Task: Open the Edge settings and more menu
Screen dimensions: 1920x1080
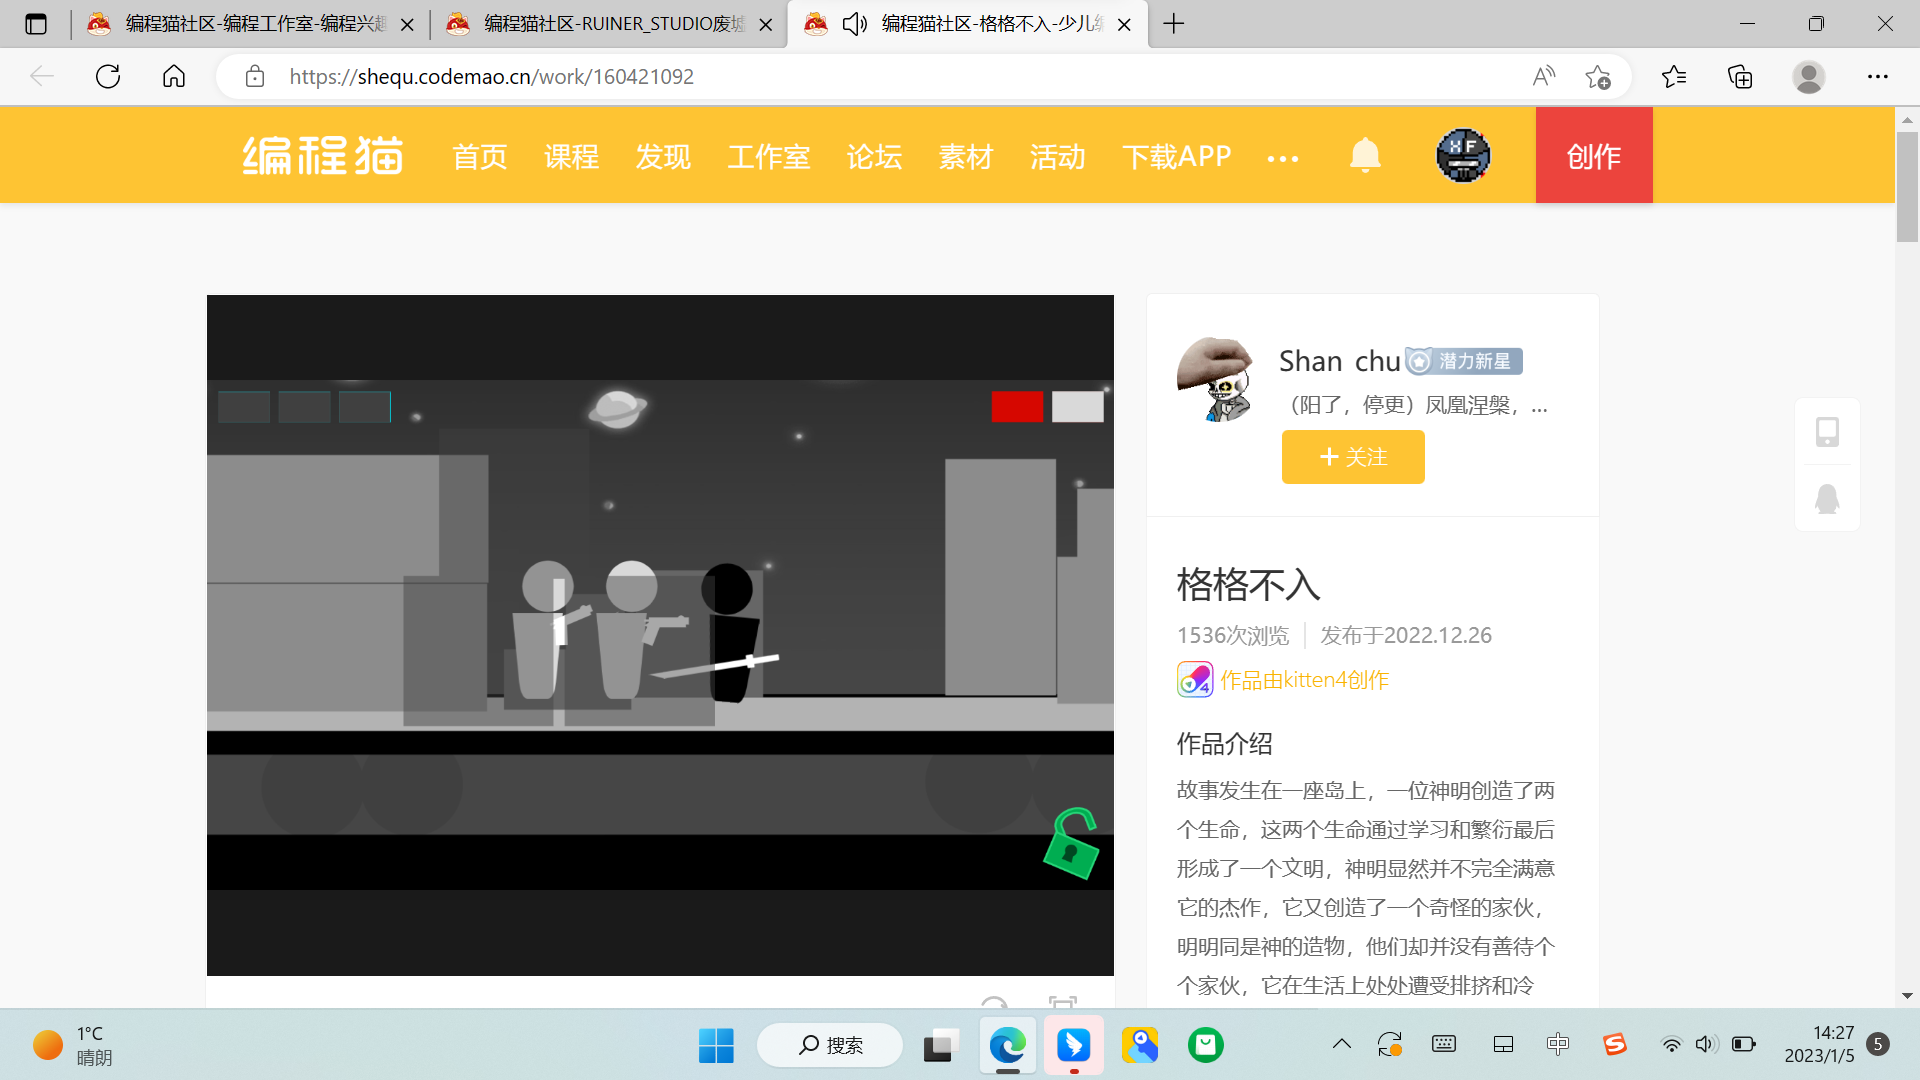Action: 1878,76
